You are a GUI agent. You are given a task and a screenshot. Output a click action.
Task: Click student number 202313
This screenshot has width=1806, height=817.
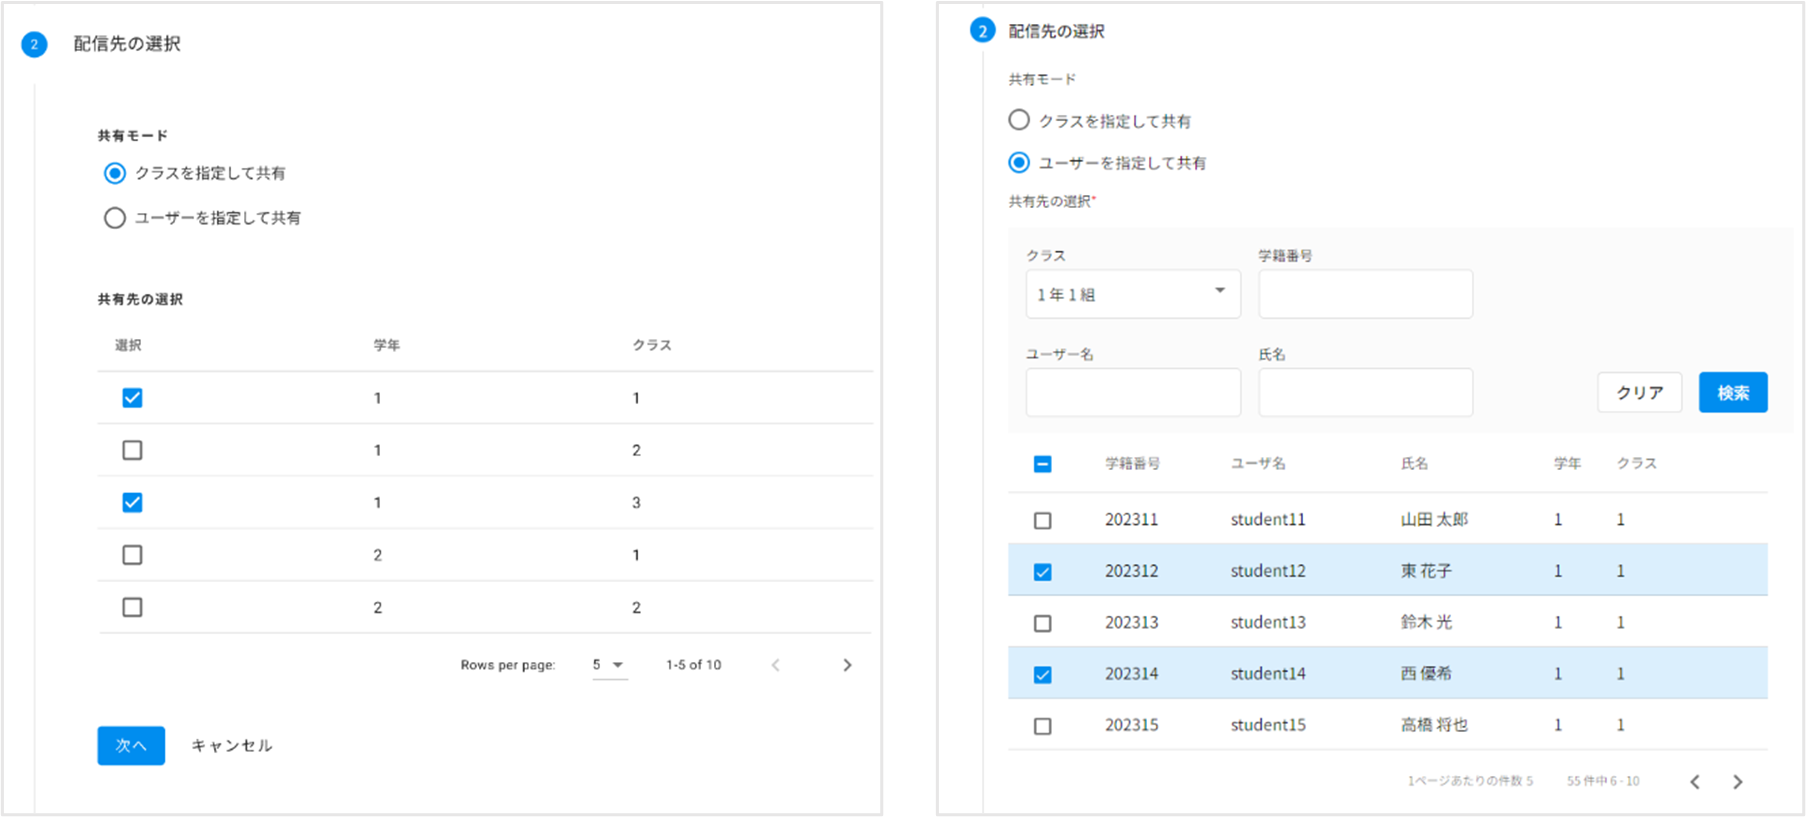click(1131, 622)
